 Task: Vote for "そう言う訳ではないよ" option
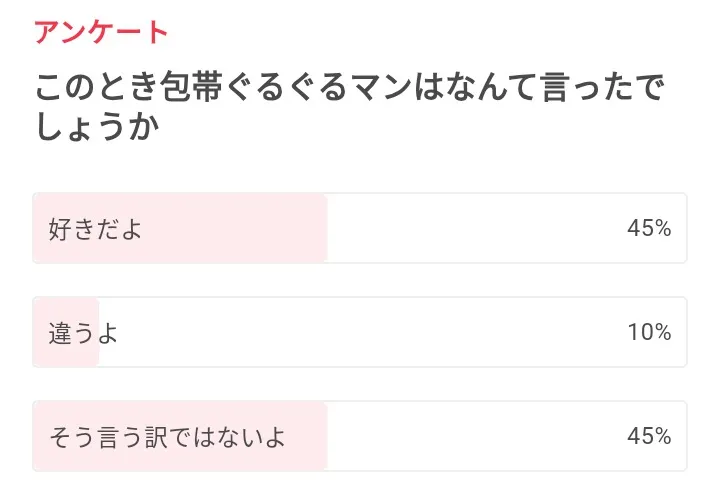[167, 437]
